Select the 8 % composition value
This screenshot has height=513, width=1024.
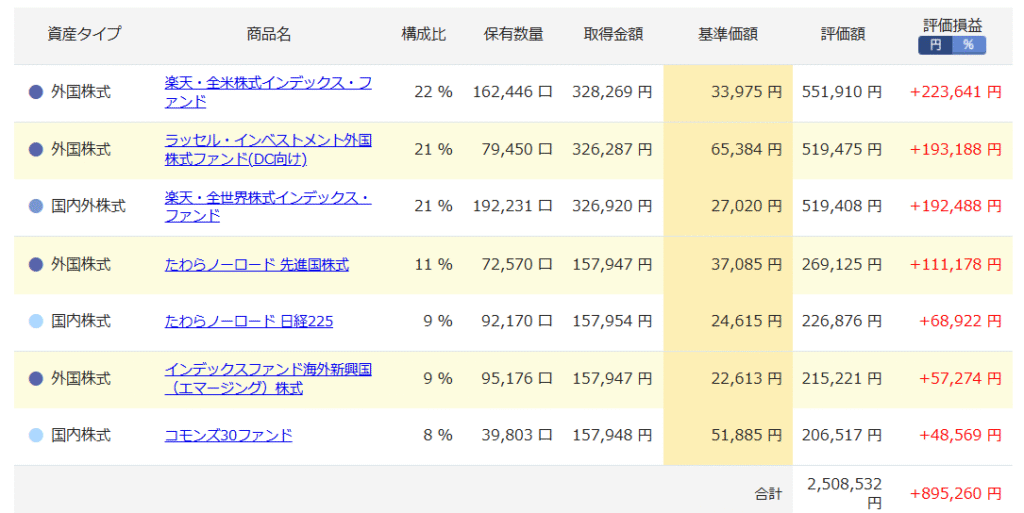coord(438,435)
